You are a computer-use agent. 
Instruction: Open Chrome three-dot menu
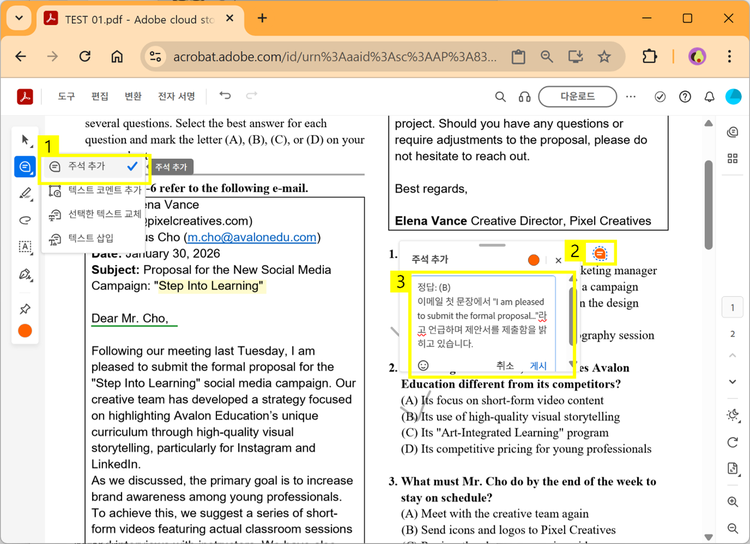(729, 56)
